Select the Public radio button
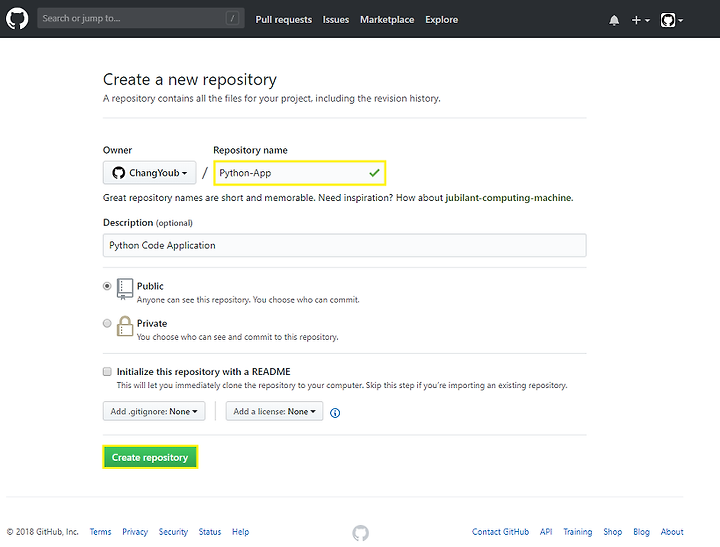Viewport: 720px width, 547px height. [x=107, y=286]
